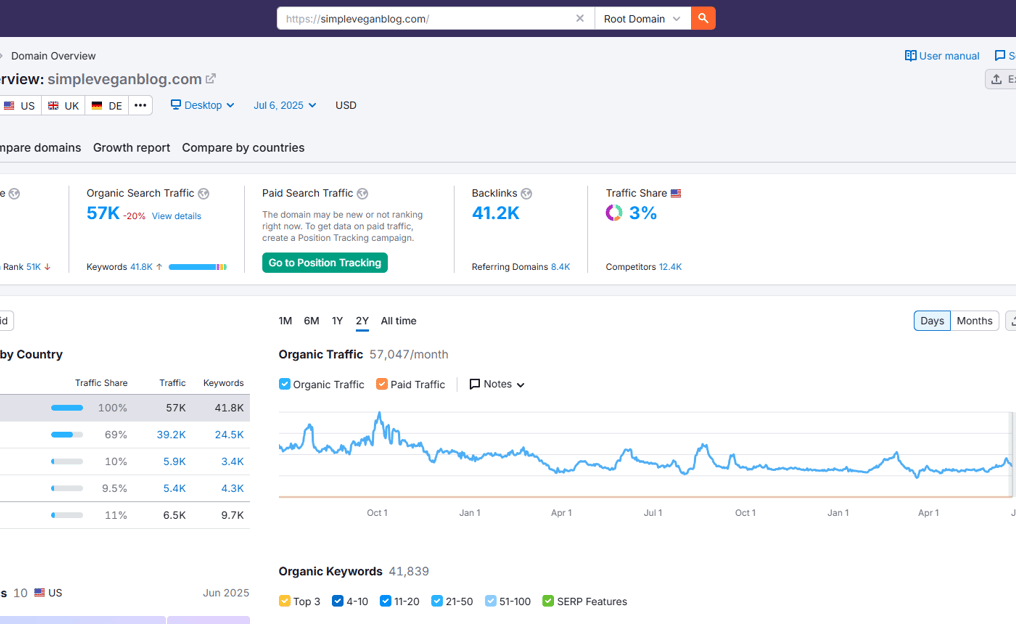Toggle the Organic Traffic checkbox

(x=284, y=384)
